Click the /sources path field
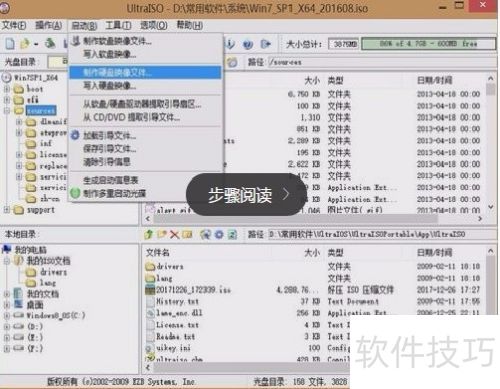The height and width of the screenshot is (389, 500). [382, 62]
